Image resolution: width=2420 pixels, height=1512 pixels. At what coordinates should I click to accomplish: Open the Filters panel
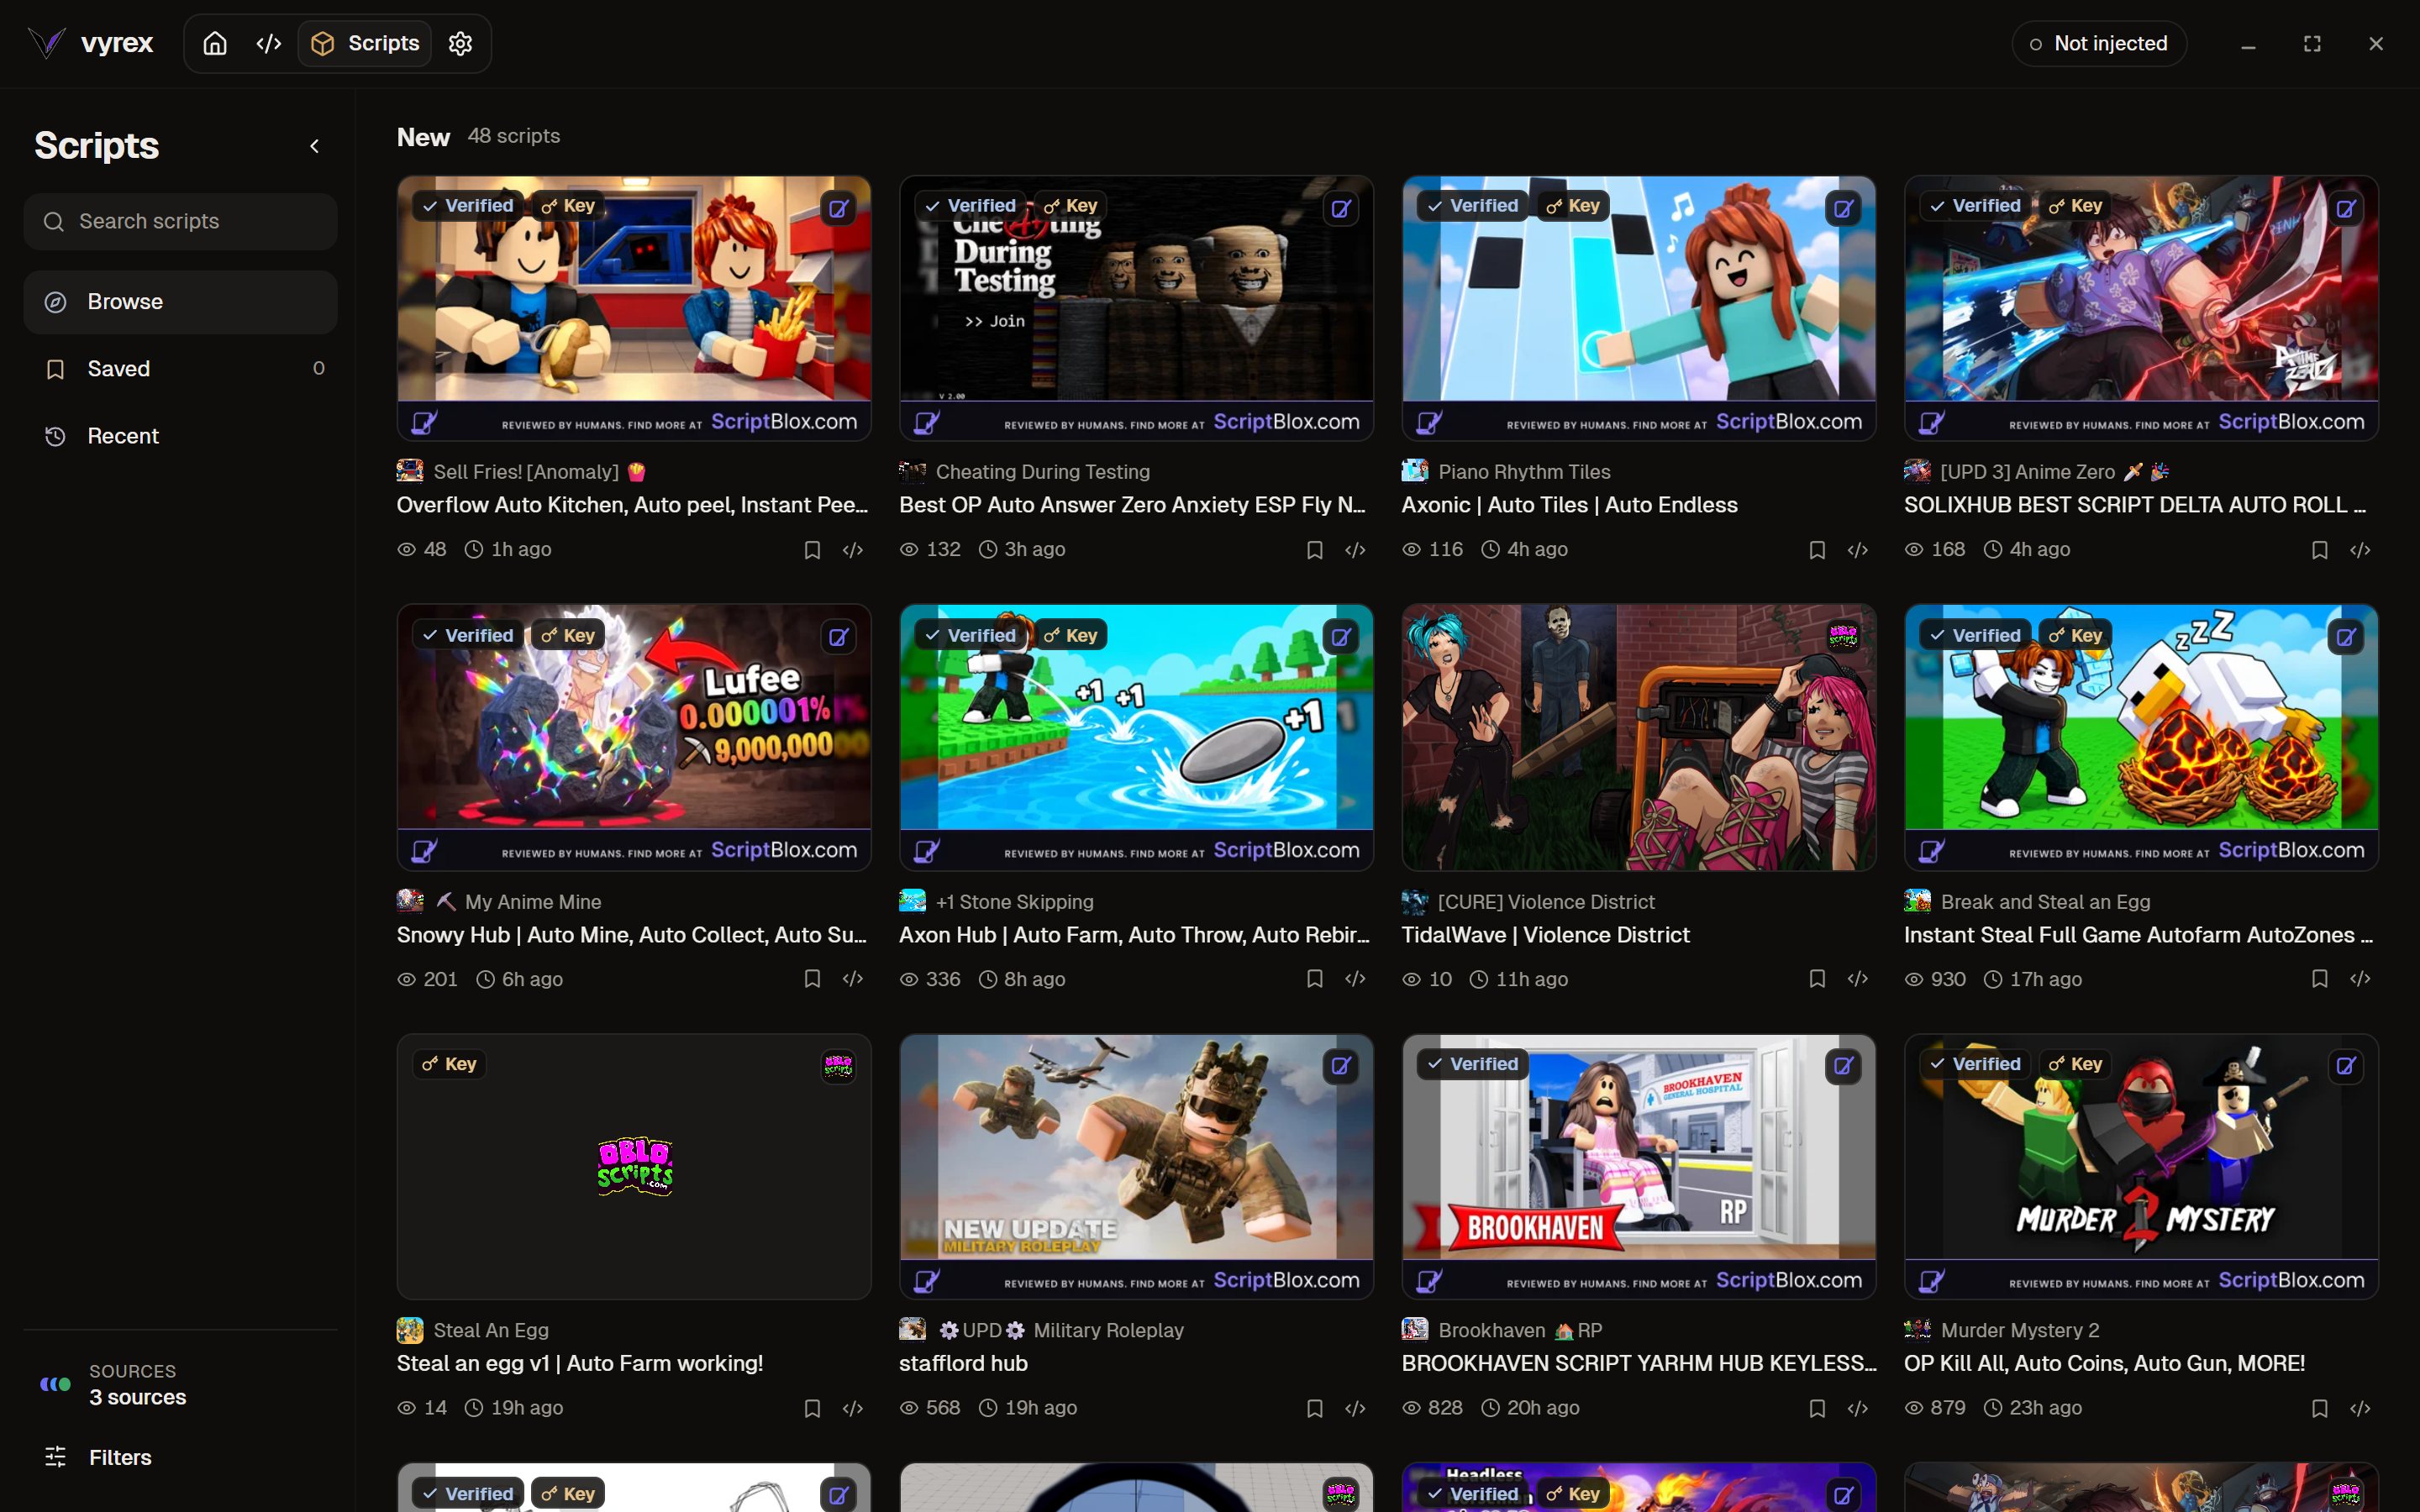tap(180, 1457)
